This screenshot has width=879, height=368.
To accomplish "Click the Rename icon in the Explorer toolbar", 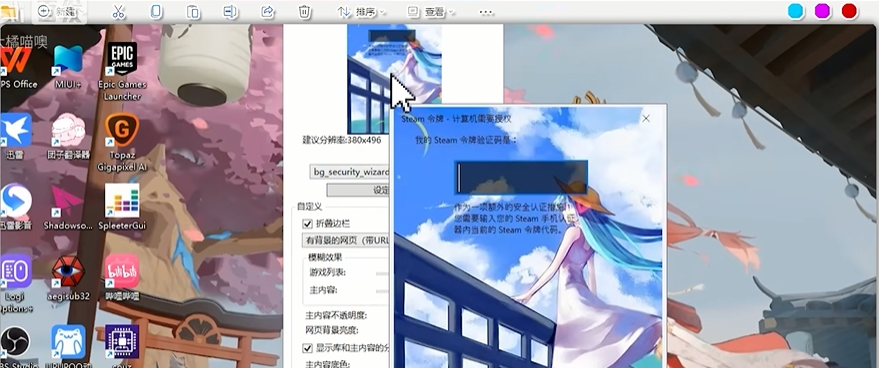I will 230,12.
